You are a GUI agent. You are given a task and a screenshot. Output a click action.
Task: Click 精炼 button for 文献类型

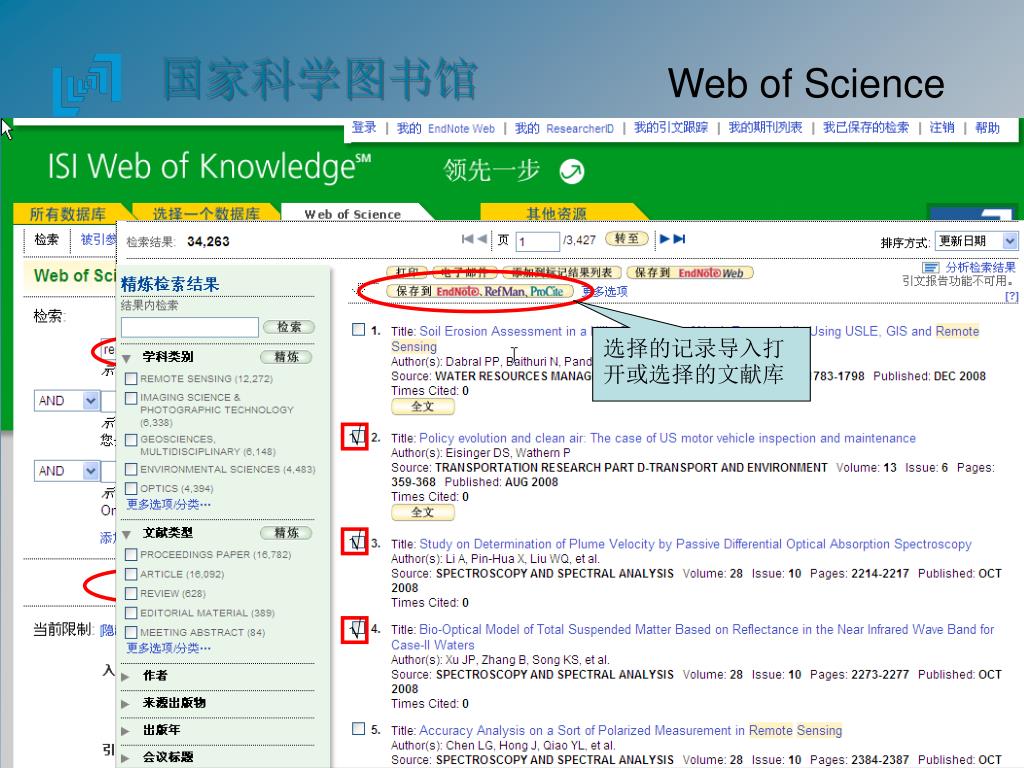pyautogui.click(x=286, y=533)
